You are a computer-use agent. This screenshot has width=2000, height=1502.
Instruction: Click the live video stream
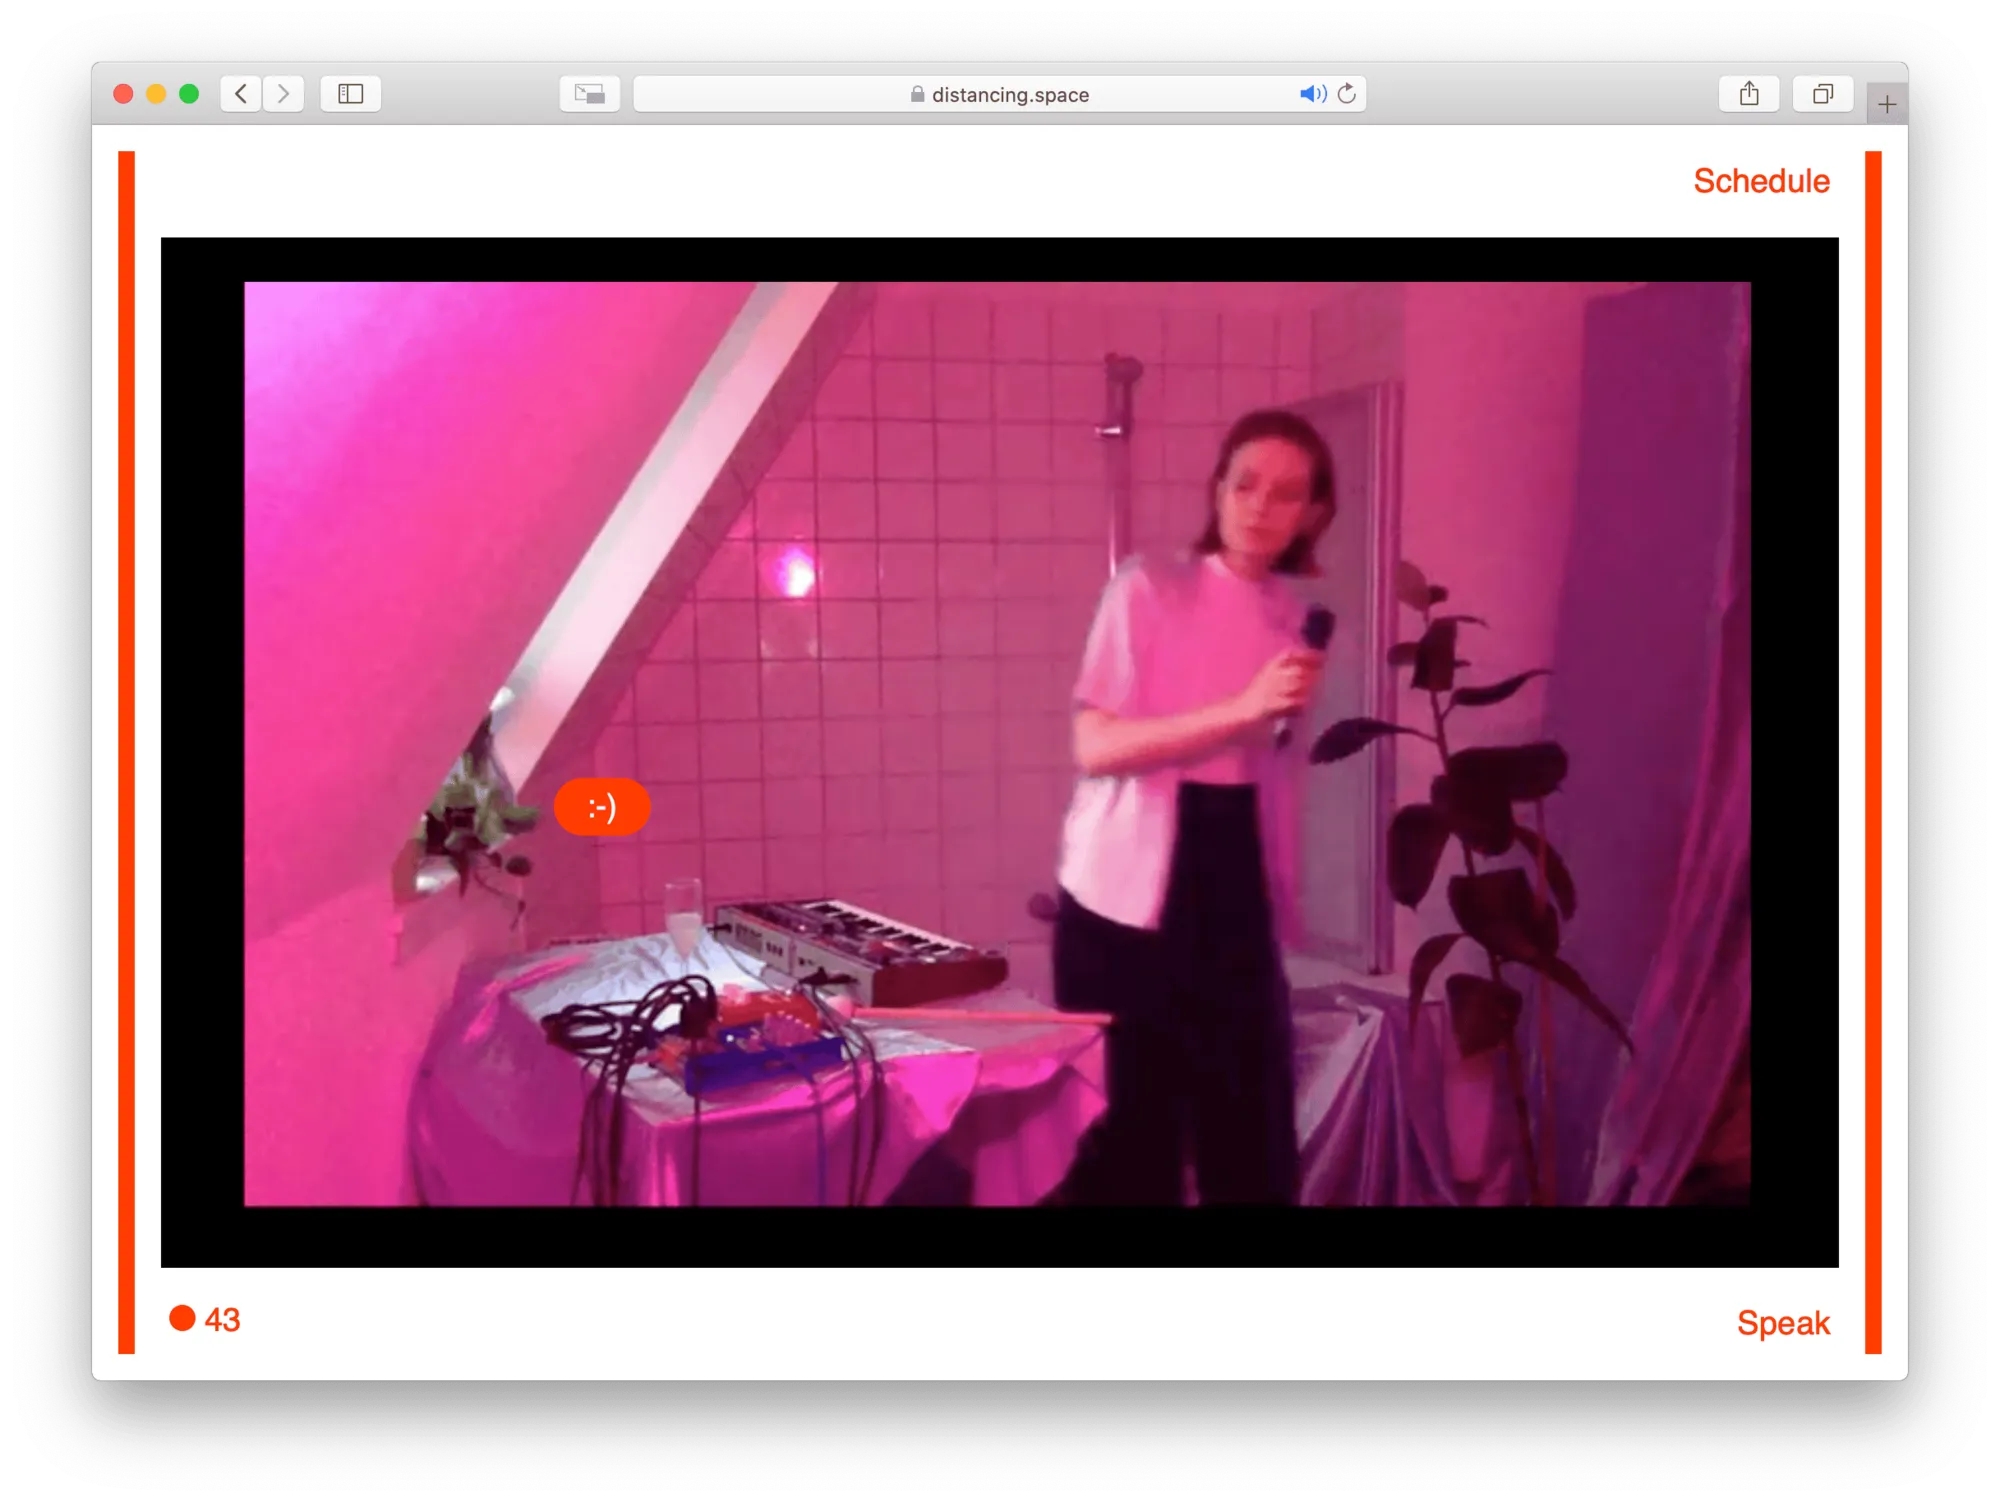coord(997,744)
